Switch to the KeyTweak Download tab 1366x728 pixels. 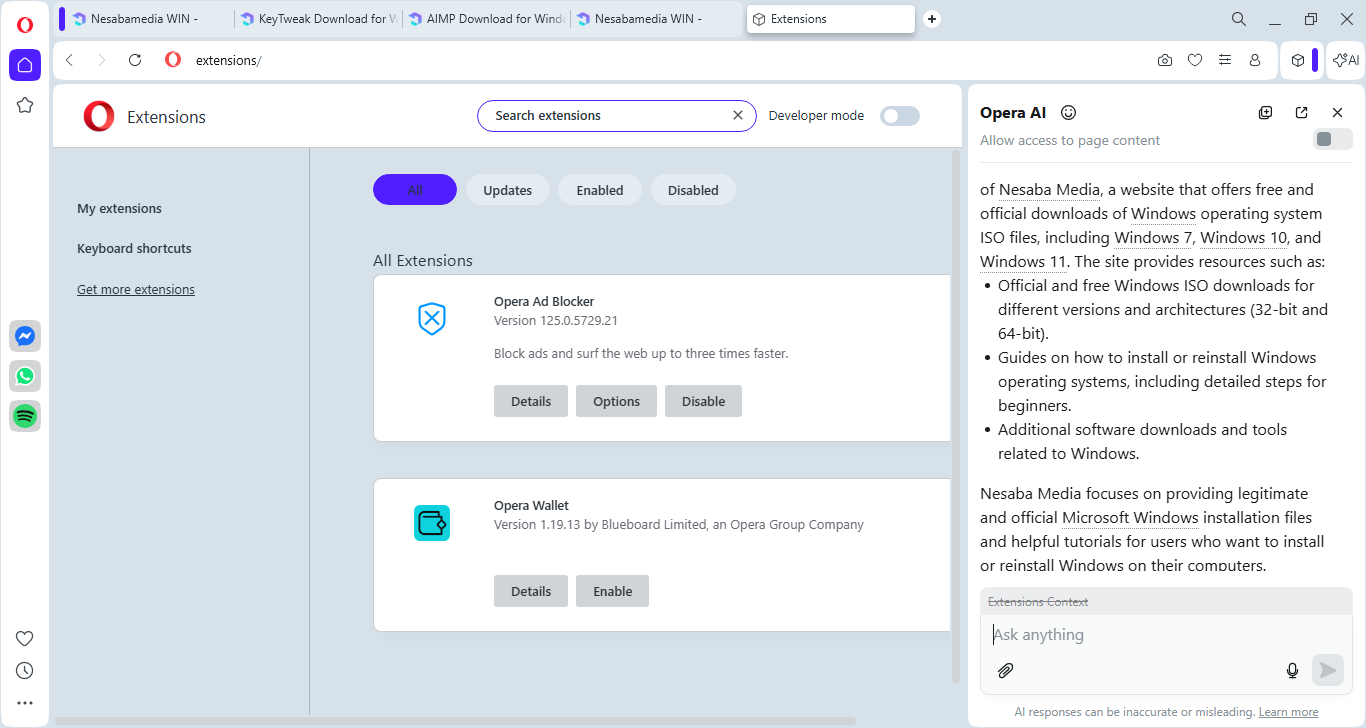[x=318, y=19]
